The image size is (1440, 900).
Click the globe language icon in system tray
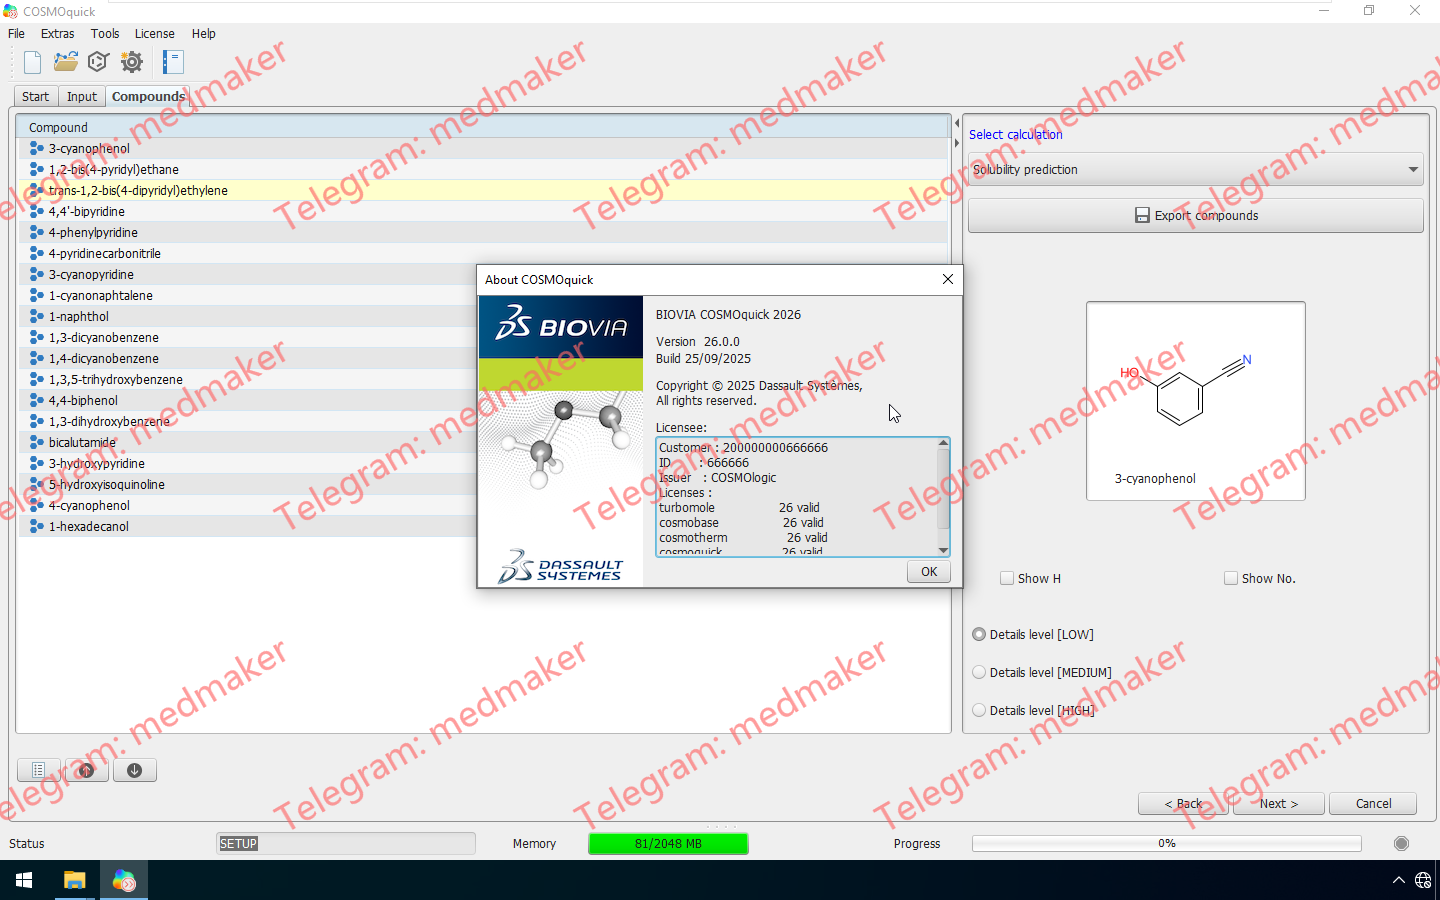[1423, 880]
